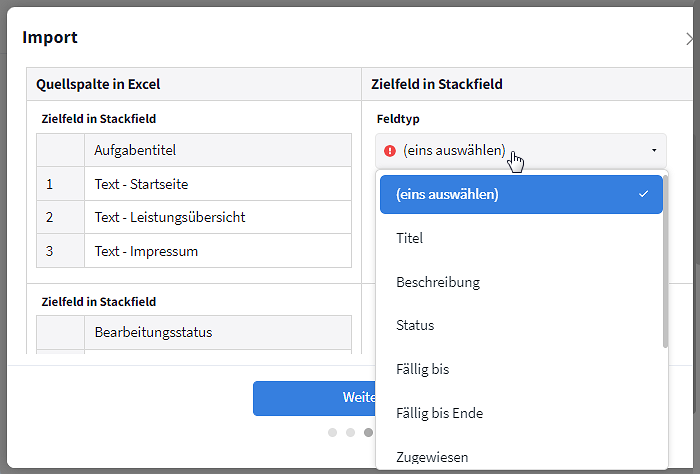Pick 'Fällig bis' option
700x474 pixels.
coord(423,369)
